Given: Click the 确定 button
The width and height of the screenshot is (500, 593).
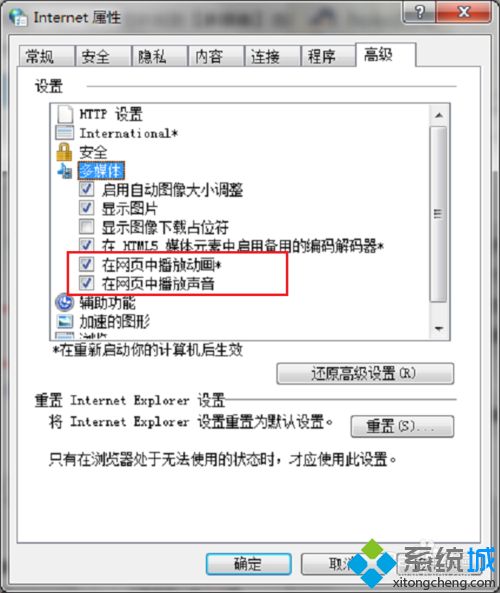Looking at the screenshot, I should 248,564.
